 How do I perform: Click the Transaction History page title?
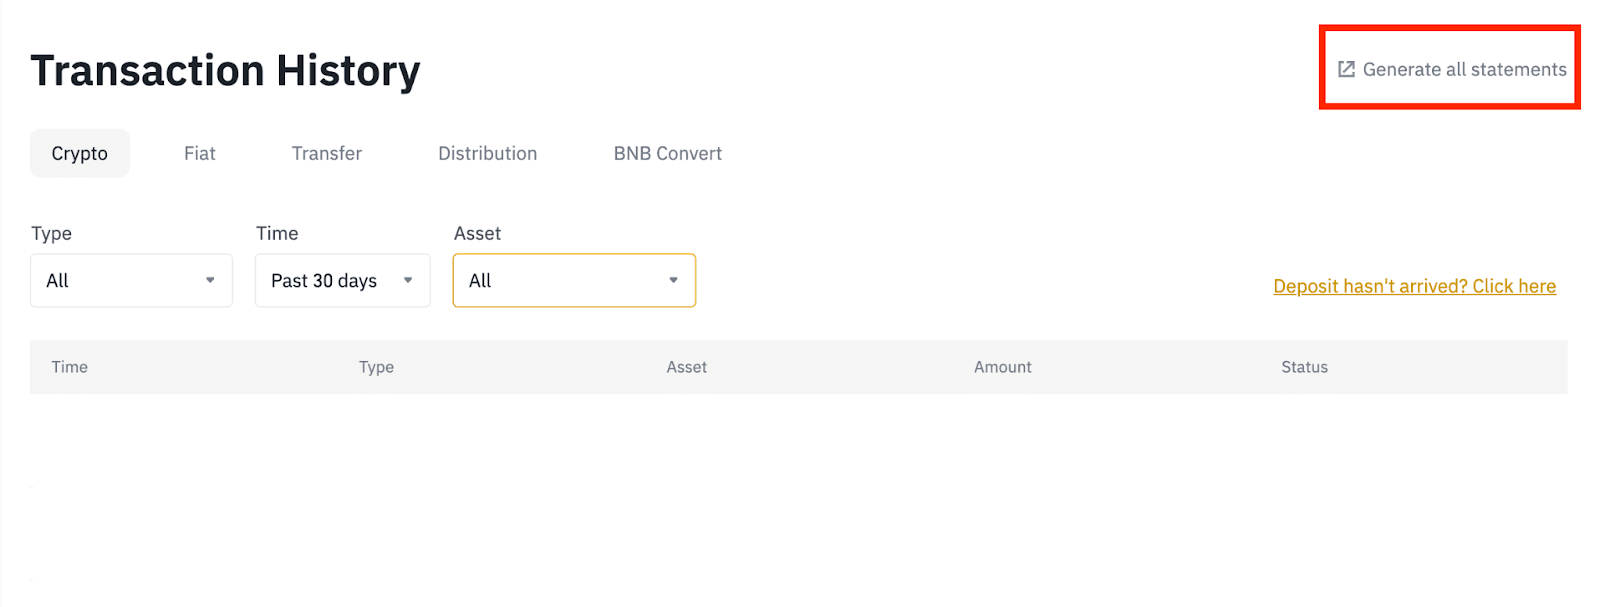pos(225,71)
